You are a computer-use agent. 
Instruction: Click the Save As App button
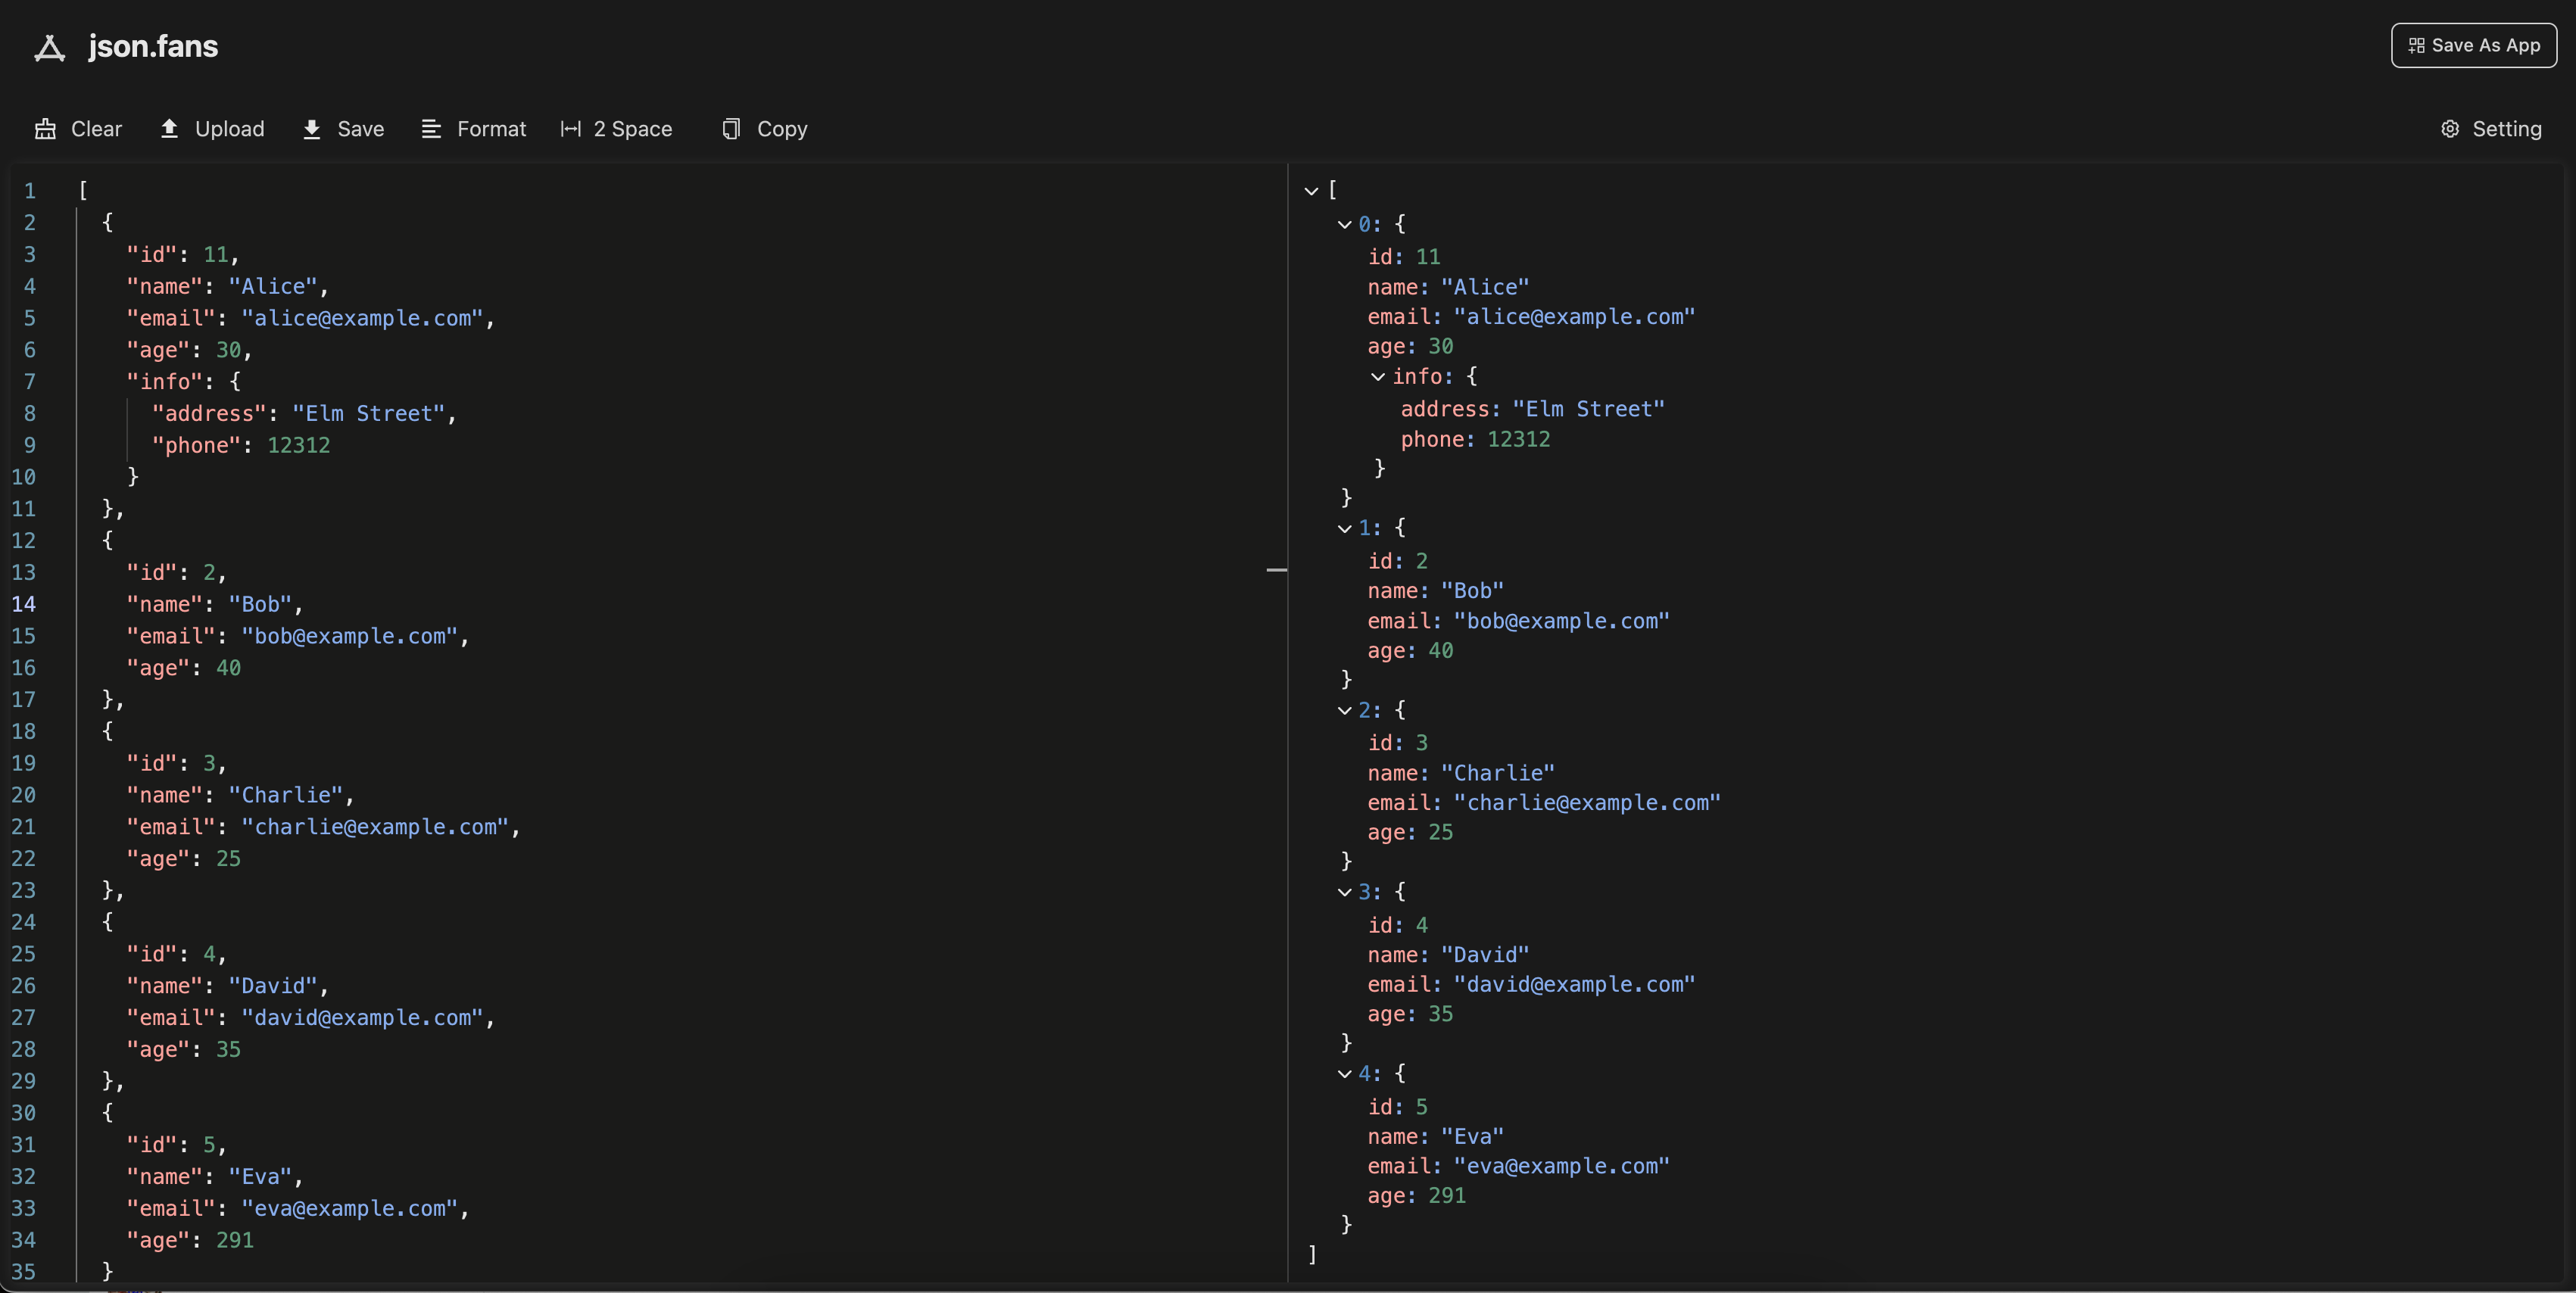tap(2473, 45)
